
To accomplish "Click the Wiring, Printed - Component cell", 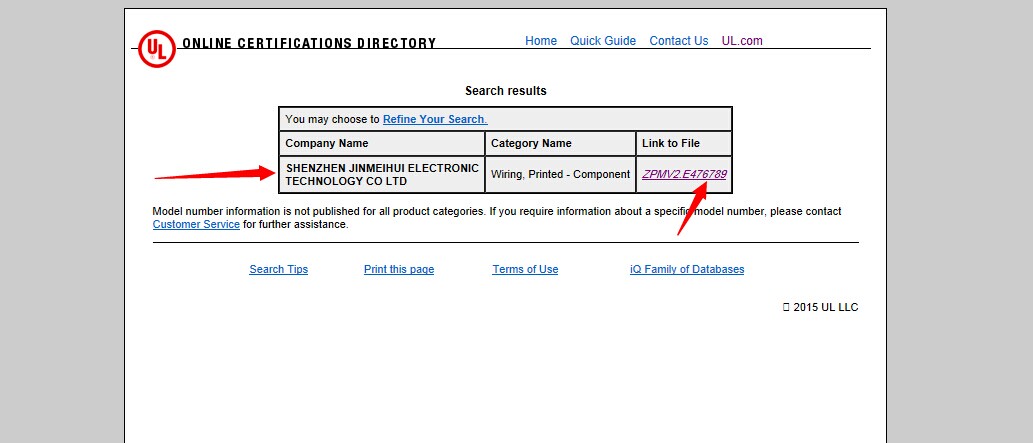I will 560,175.
